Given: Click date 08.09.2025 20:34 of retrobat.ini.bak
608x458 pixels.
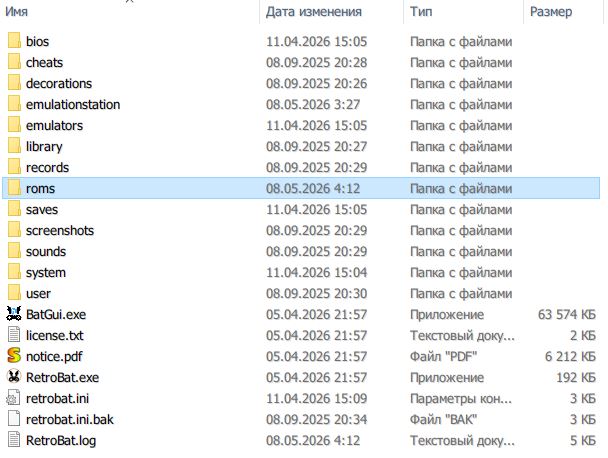Looking at the screenshot, I should (x=316, y=419).
